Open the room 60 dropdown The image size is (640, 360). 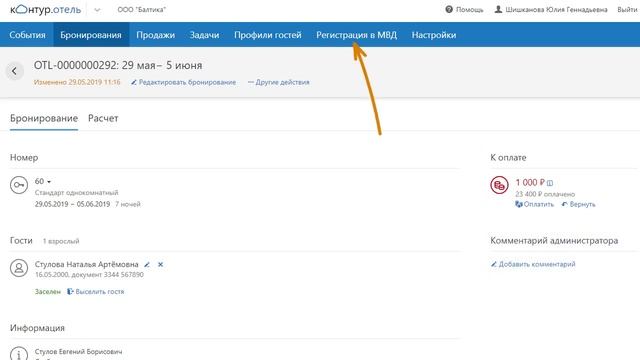coord(43,181)
